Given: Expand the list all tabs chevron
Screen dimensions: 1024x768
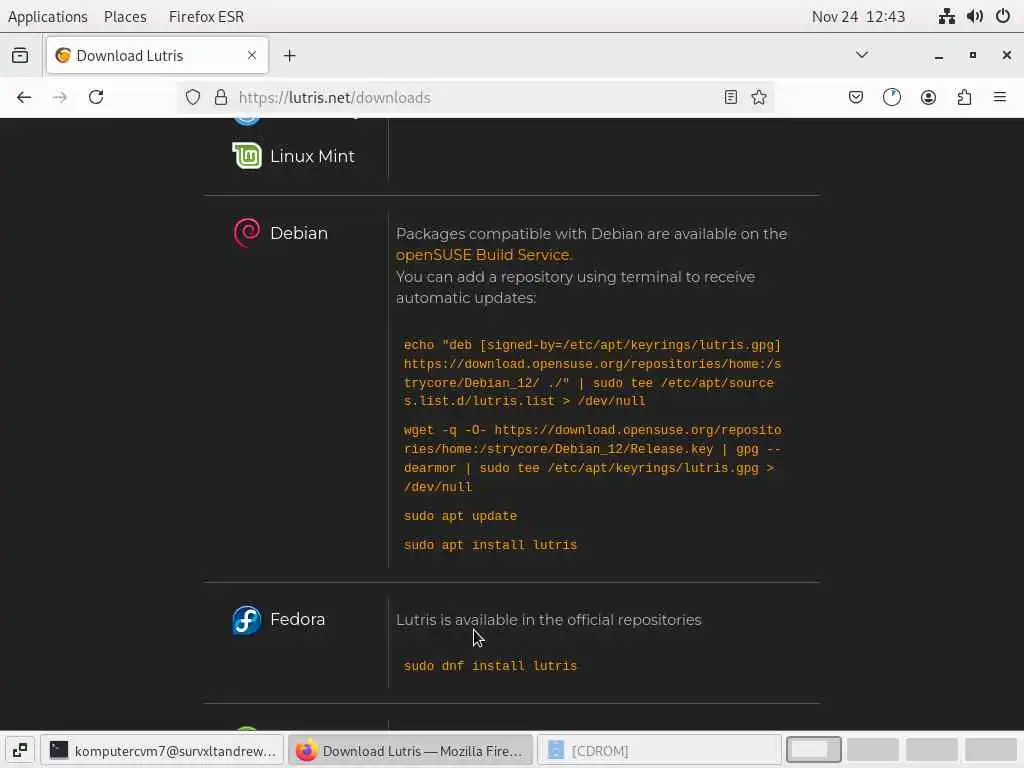Looking at the screenshot, I should (862, 55).
